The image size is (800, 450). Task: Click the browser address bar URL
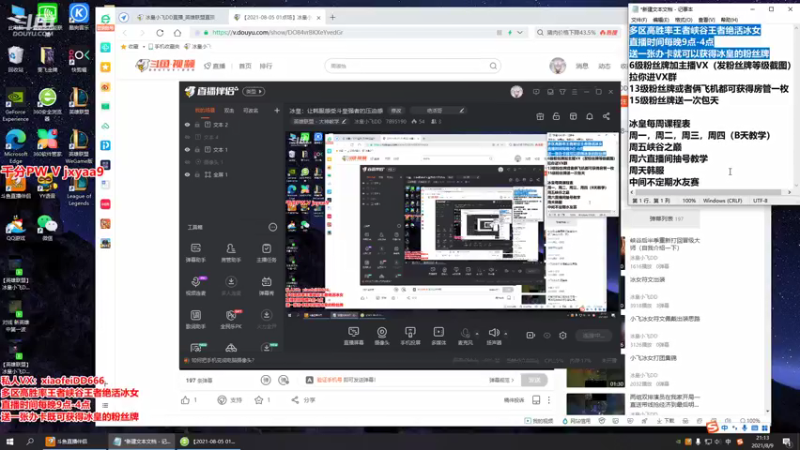coord(278,33)
